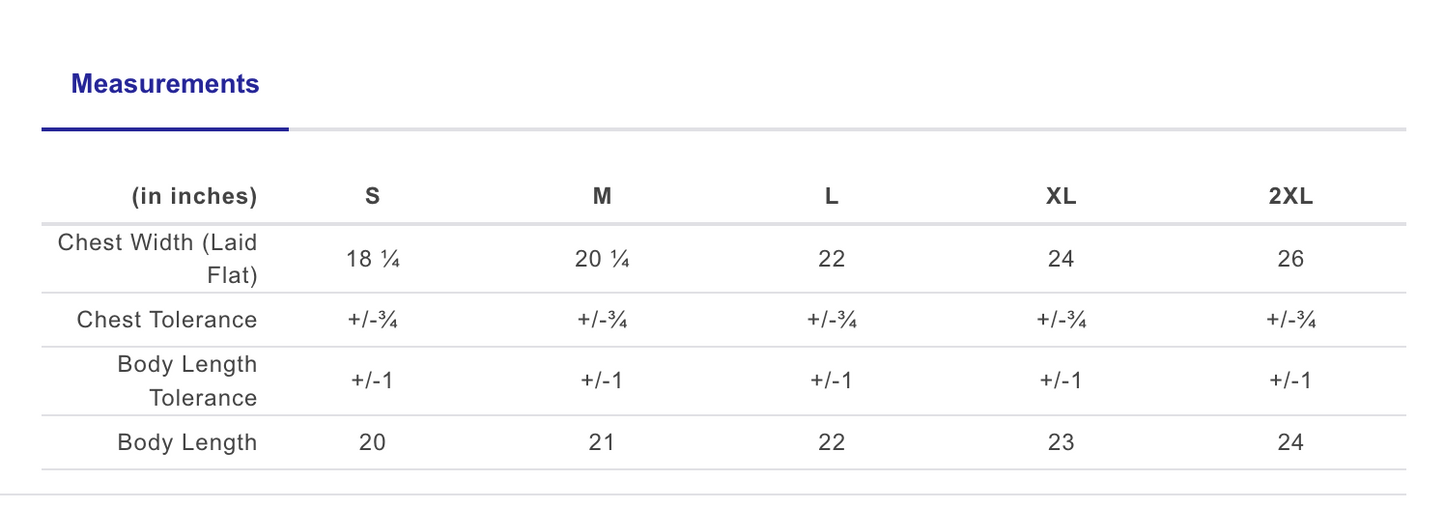Click the 20 ¼ chest width for M
This screenshot has height=508, width=1445.
click(x=602, y=259)
